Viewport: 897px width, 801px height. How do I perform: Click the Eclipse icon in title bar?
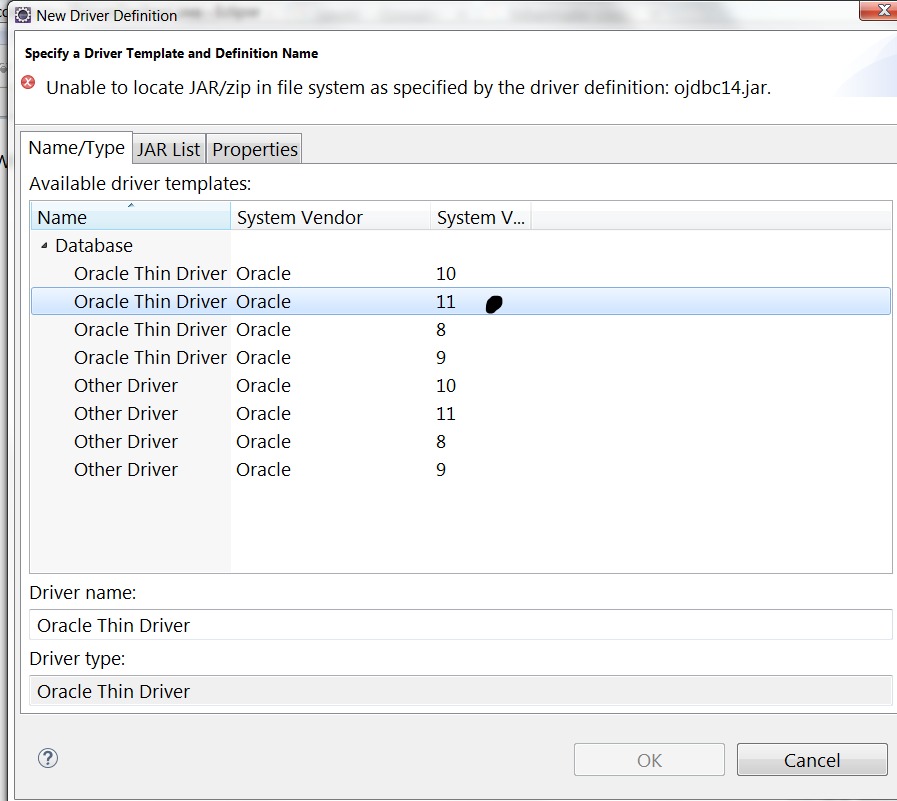(23, 15)
